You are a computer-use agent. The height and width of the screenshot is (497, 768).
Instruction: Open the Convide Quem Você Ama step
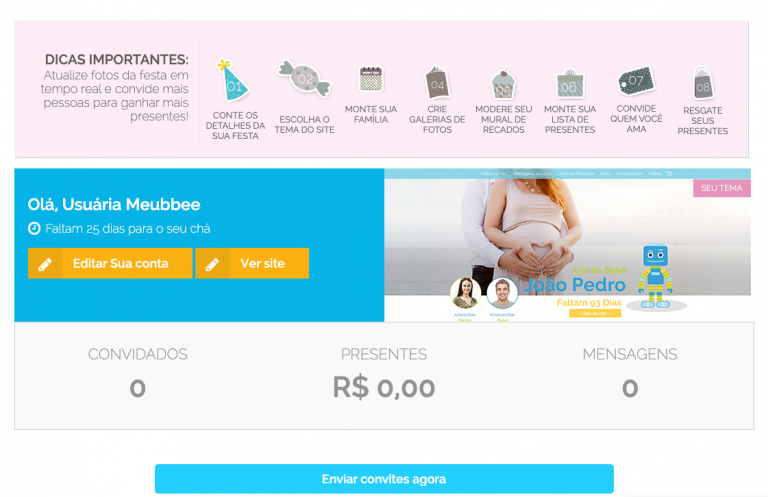tap(636, 119)
